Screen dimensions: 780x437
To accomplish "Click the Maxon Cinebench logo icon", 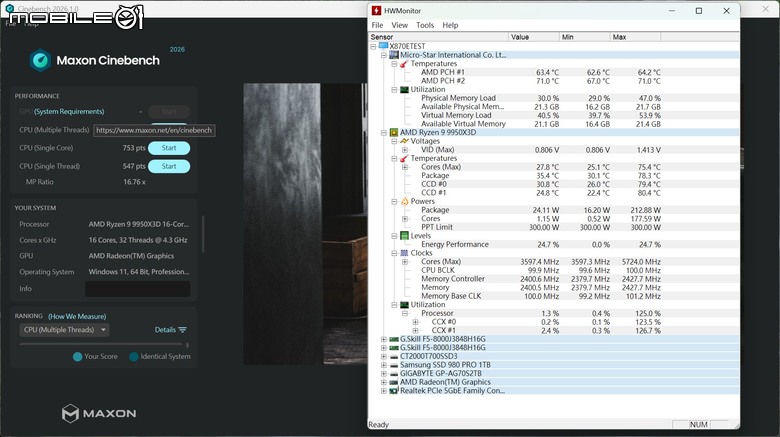I will pos(40,60).
